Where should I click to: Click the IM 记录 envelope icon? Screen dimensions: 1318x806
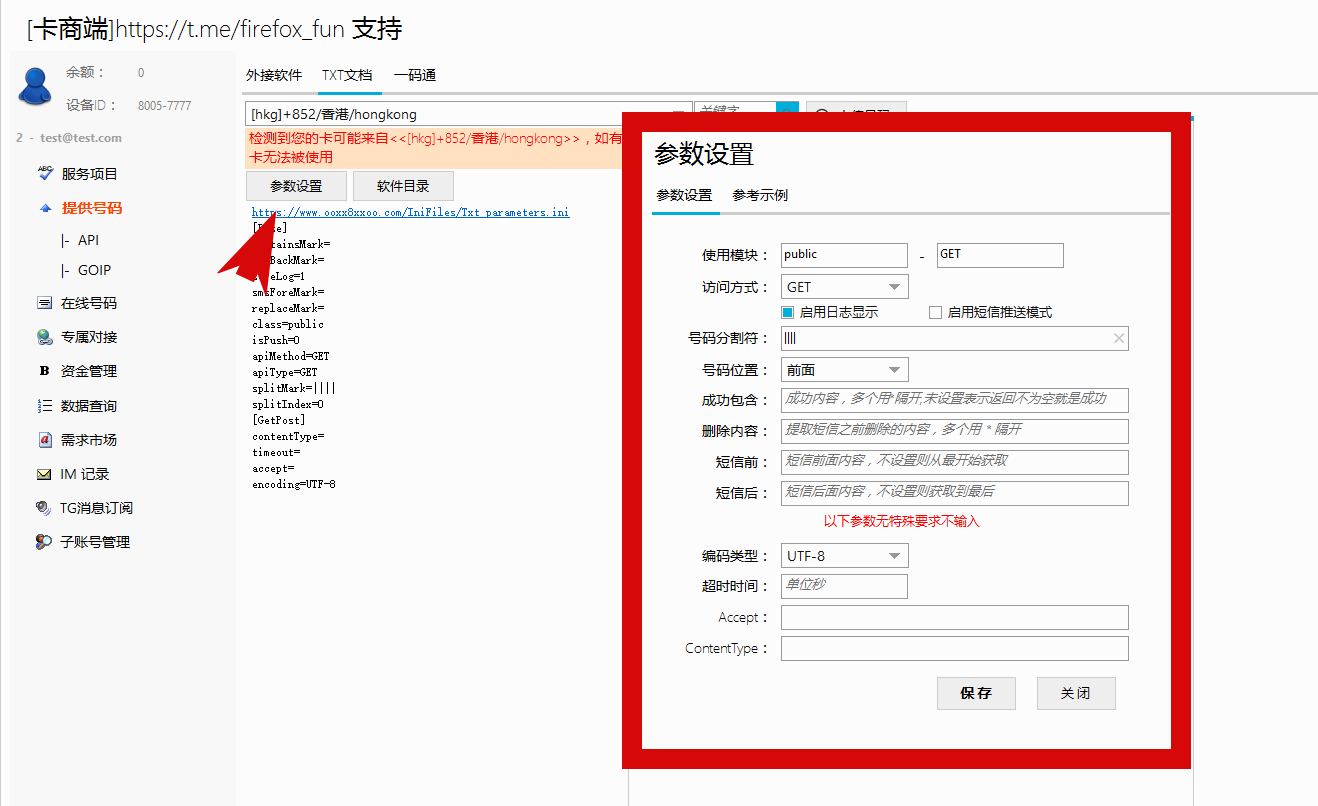(44, 474)
